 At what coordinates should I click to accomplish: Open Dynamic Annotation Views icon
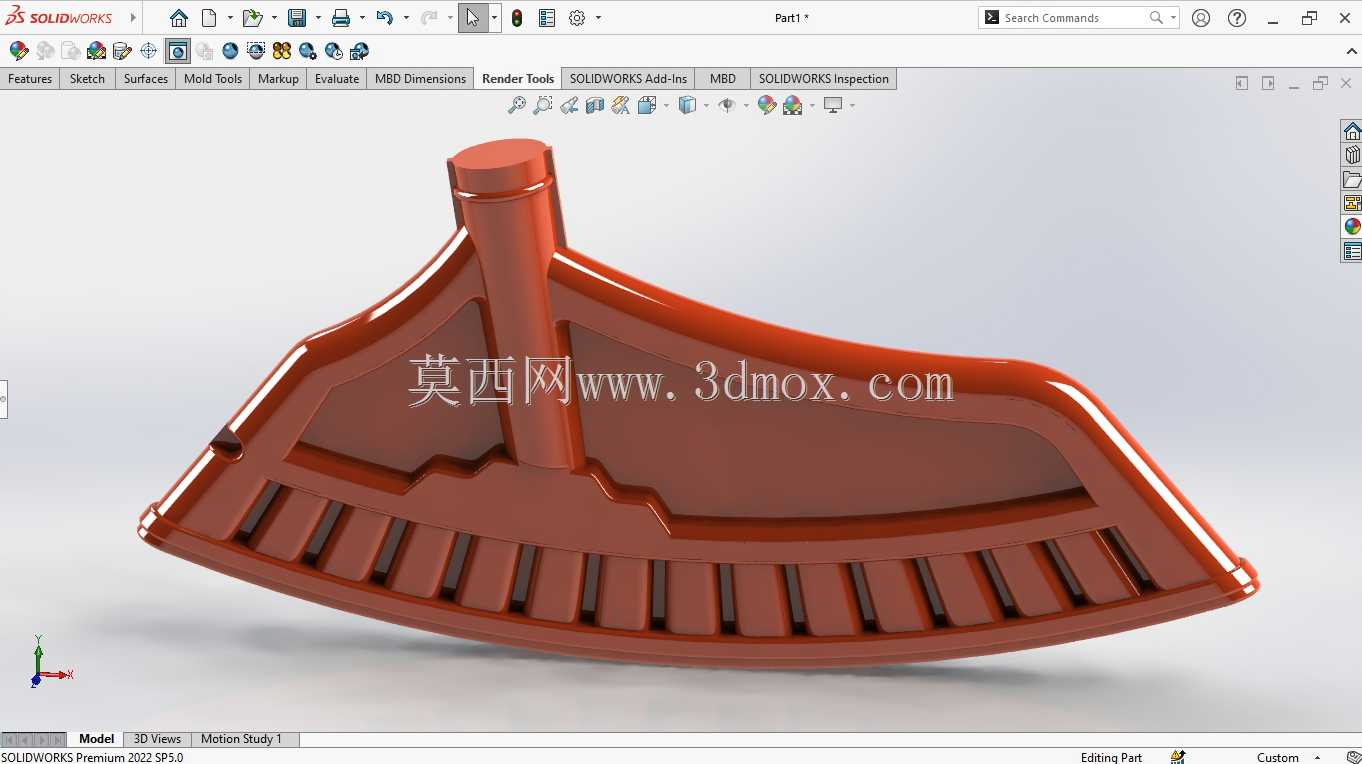click(x=621, y=105)
